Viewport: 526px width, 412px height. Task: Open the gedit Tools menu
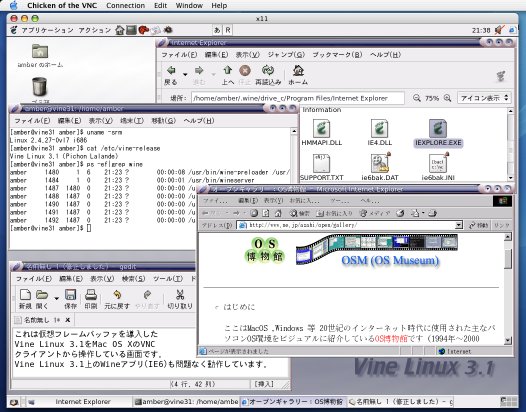[x=168, y=278]
